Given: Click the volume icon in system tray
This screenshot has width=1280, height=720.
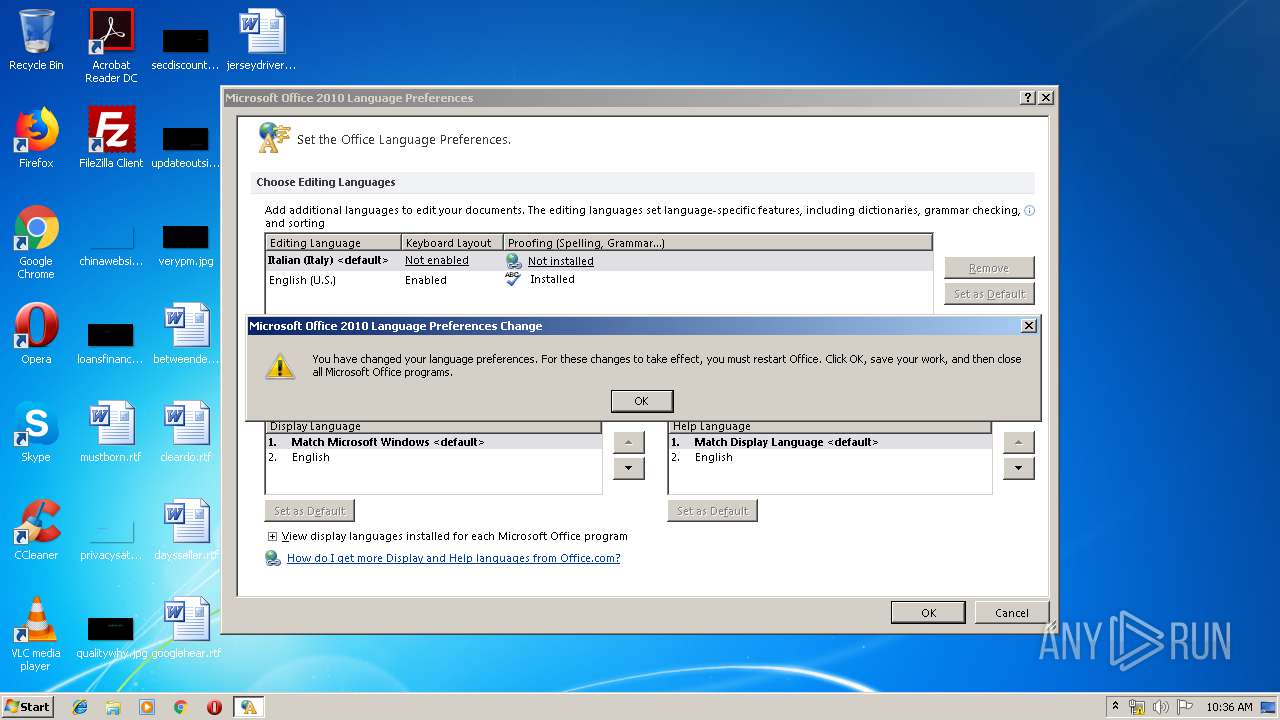Looking at the screenshot, I should pyautogui.click(x=1161, y=707).
